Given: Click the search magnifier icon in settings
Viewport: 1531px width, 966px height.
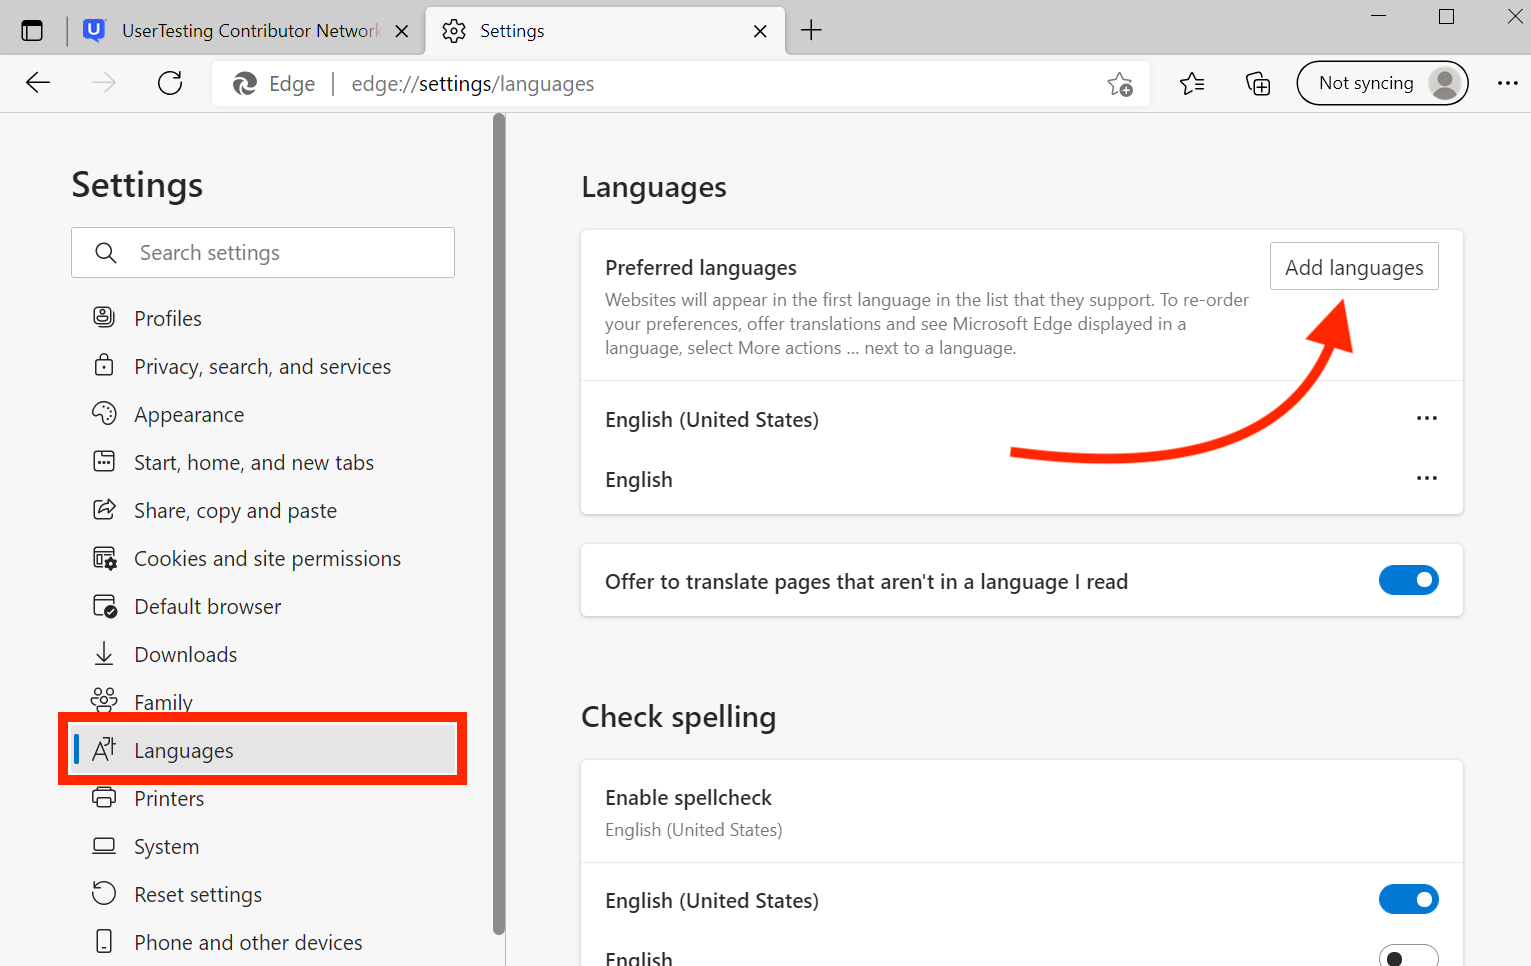Looking at the screenshot, I should [x=106, y=253].
